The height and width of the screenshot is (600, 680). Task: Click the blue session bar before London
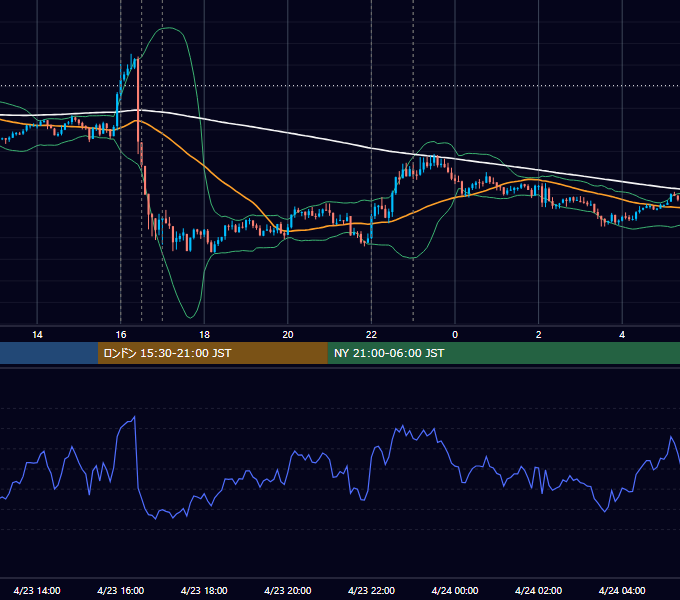(49, 353)
